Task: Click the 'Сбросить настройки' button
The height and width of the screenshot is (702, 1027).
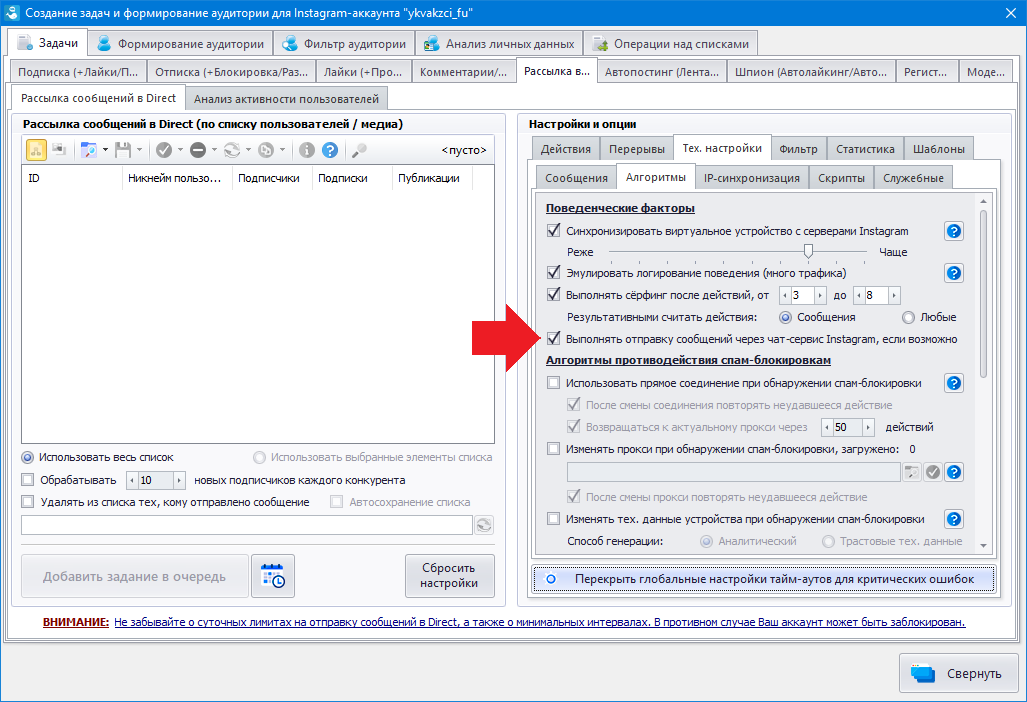Action: [x=449, y=576]
